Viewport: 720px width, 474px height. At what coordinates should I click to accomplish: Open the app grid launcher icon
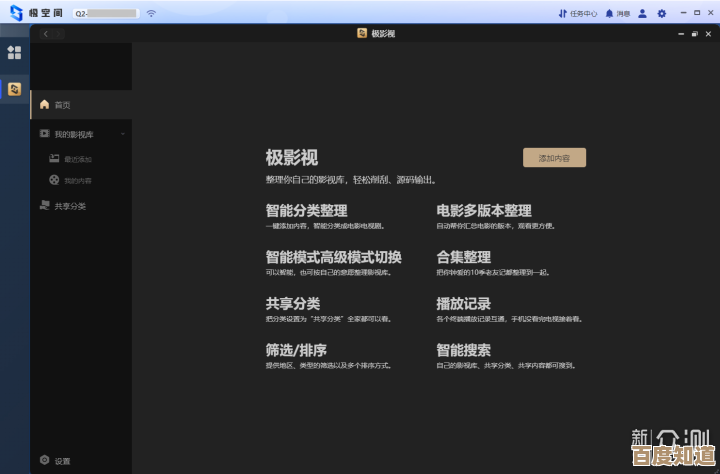pyautogui.click(x=14, y=52)
